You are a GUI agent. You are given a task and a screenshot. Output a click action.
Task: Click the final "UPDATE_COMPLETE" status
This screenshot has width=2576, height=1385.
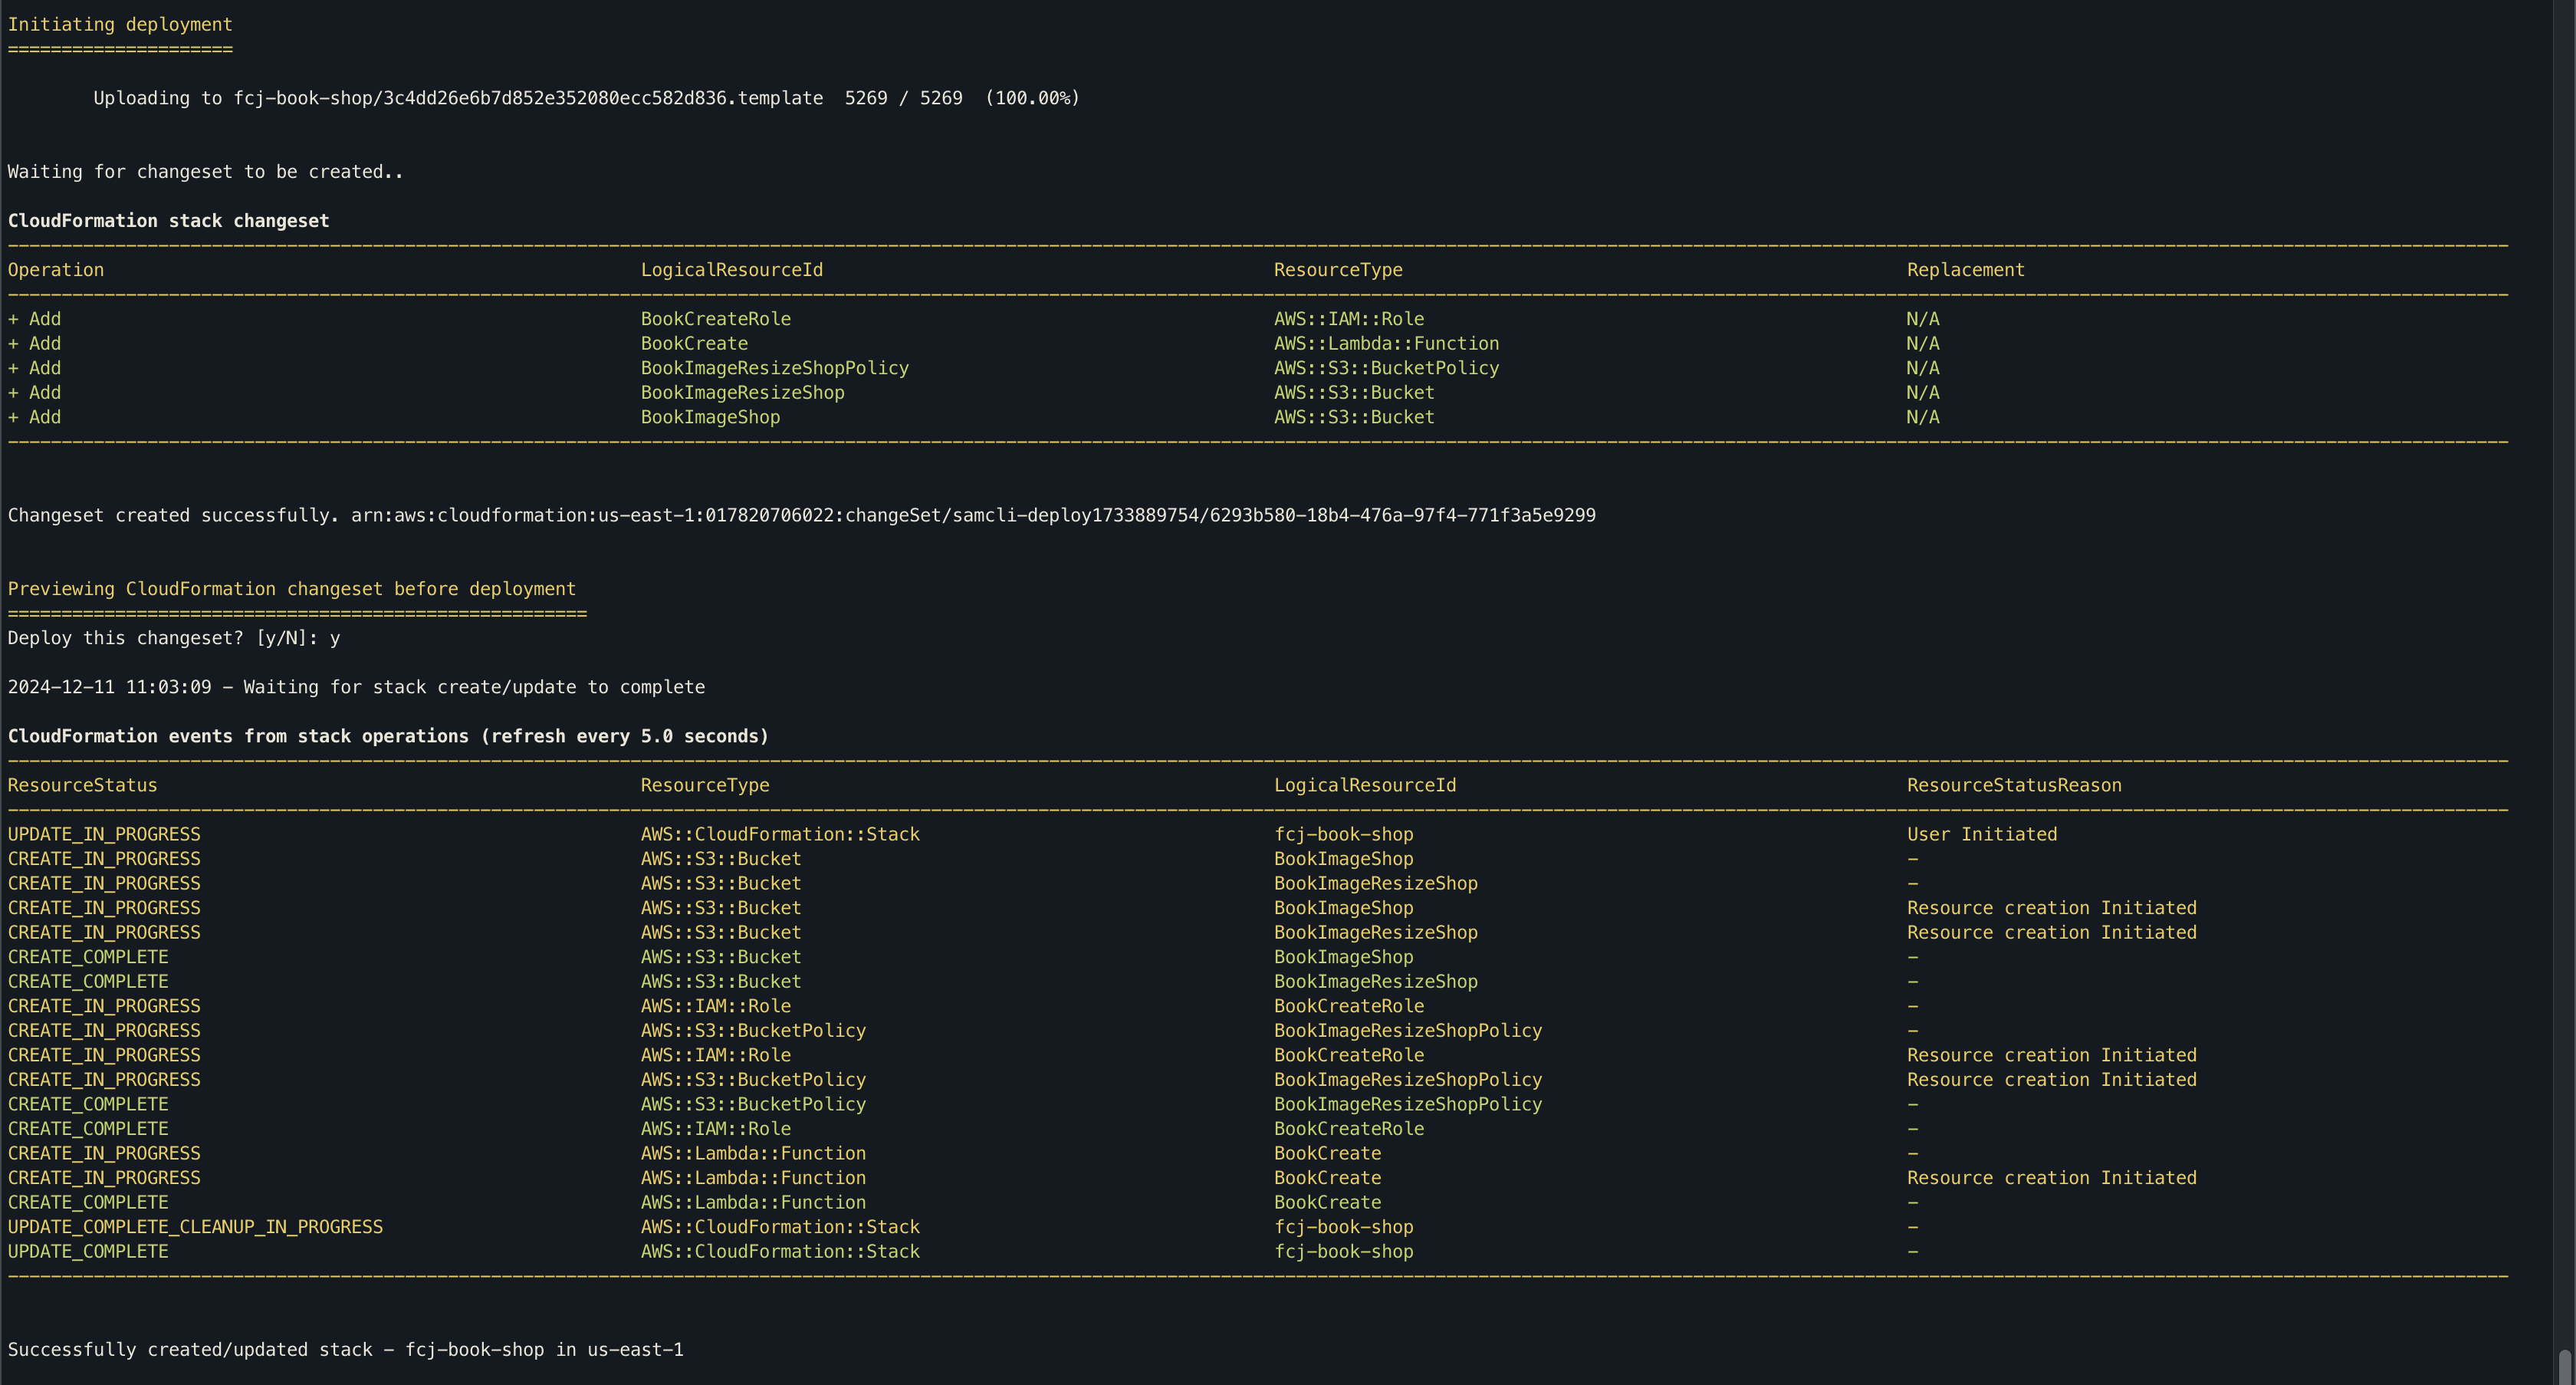tap(88, 1251)
